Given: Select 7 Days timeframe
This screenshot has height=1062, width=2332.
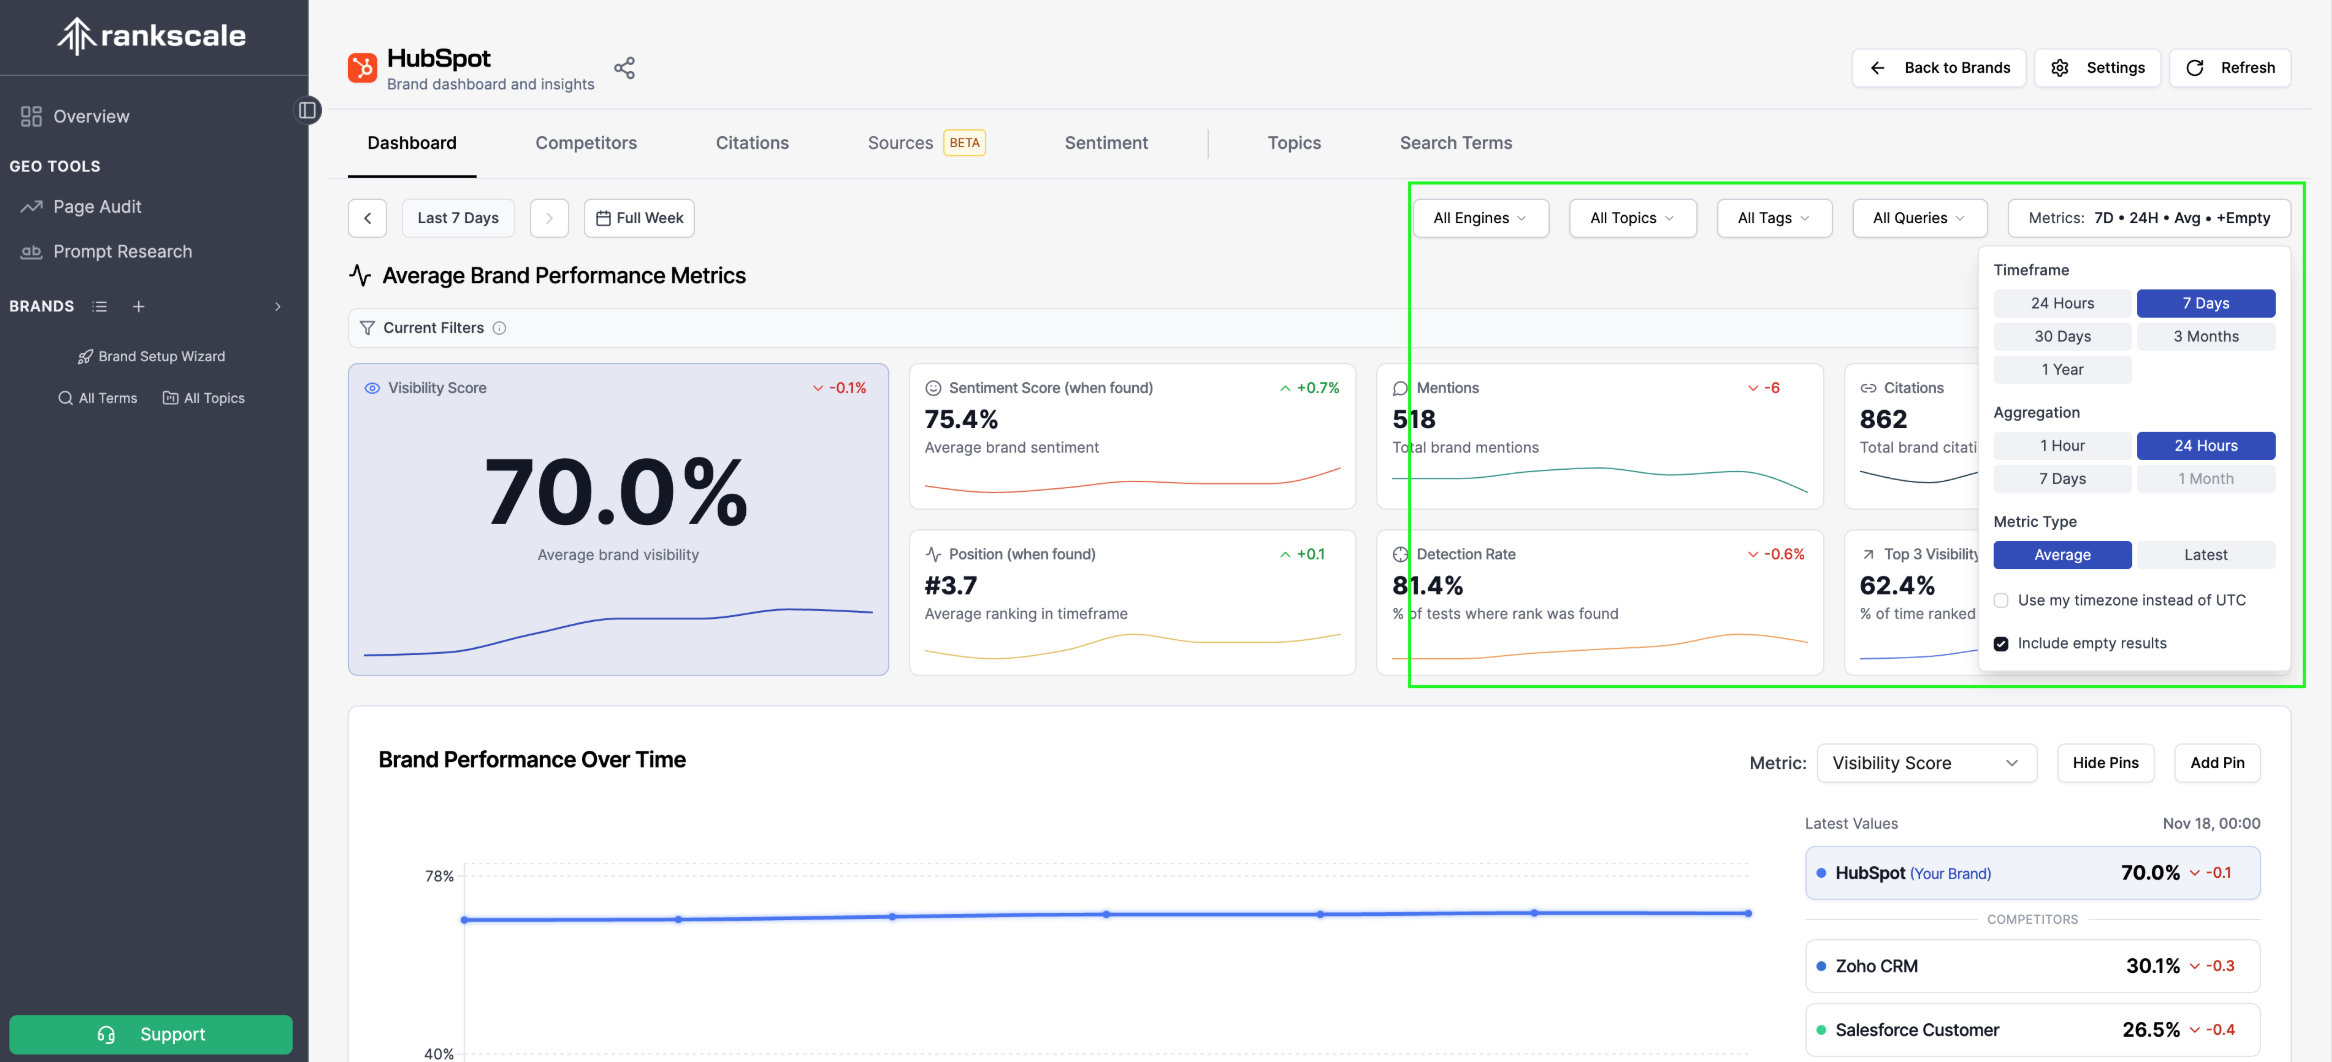Looking at the screenshot, I should [2206, 303].
